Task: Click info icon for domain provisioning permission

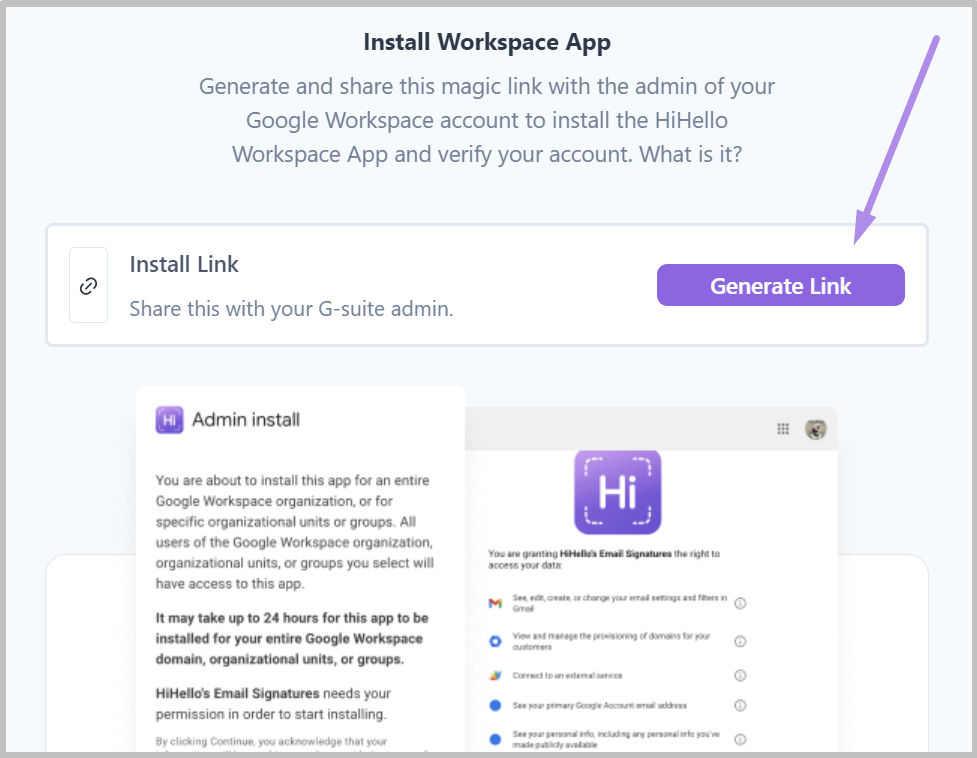Action: (x=740, y=642)
